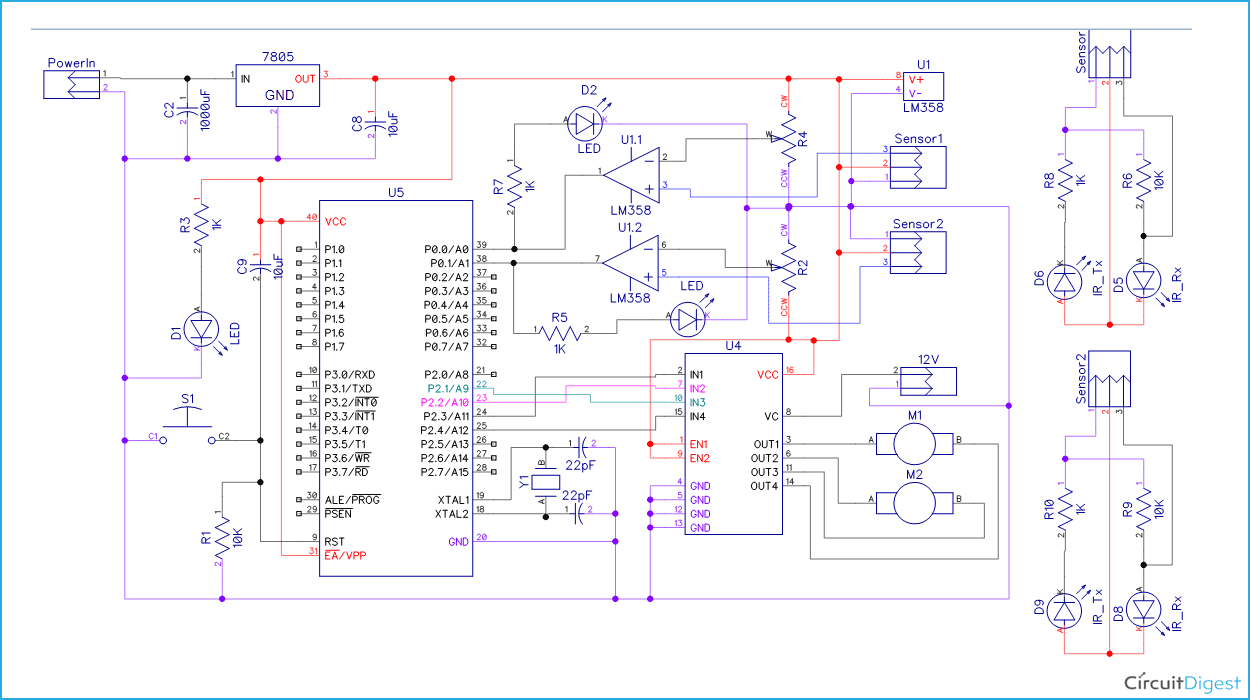Click the 12V supply connector
The width and height of the screenshot is (1250, 700).
(928, 380)
